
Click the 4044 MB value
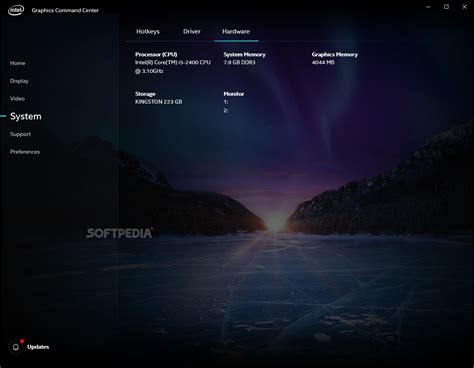tap(323, 62)
